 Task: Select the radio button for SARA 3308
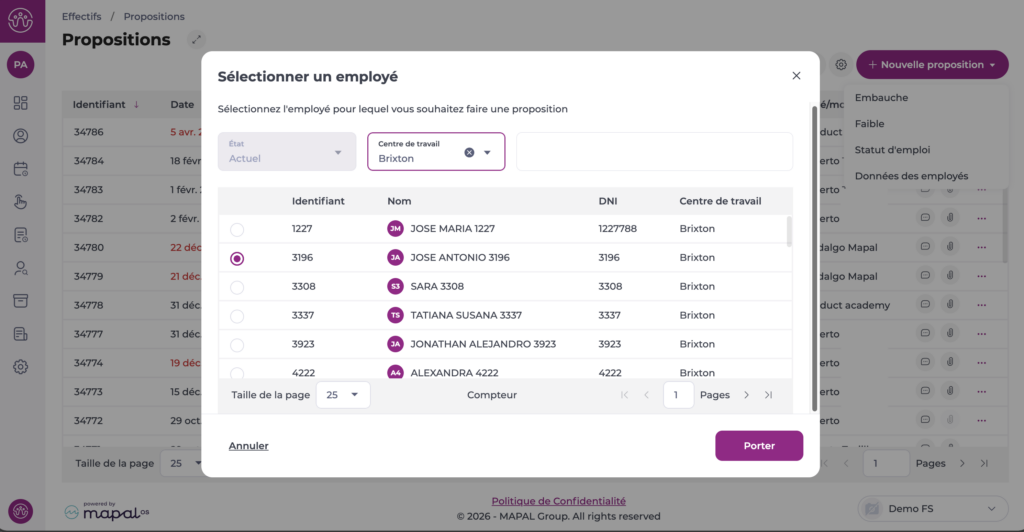coord(237,287)
